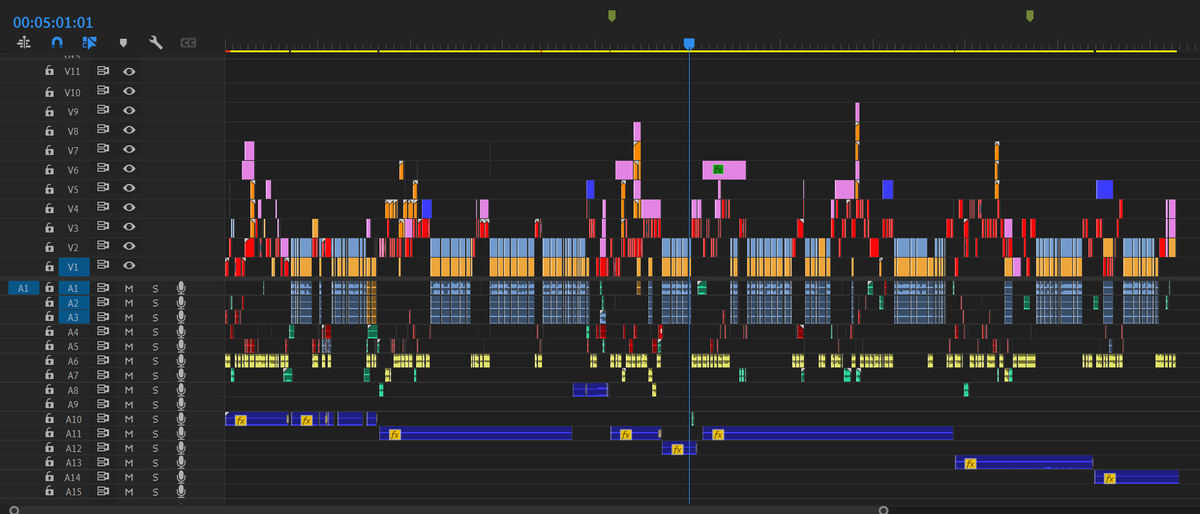Toggle sync lock on A13
The height and width of the screenshot is (514, 1200).
pyautogui.click(x=102, y=463)
